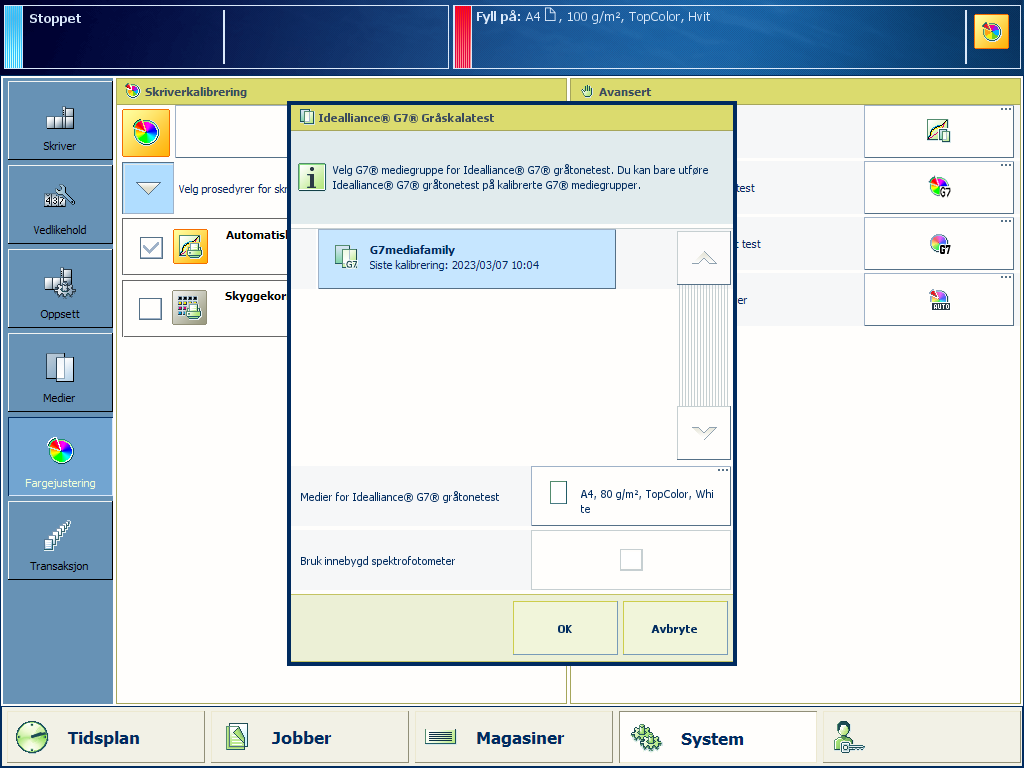Screen dimensions: 1024x768
Task: Switch to the System tab
Action: point(718,738)
